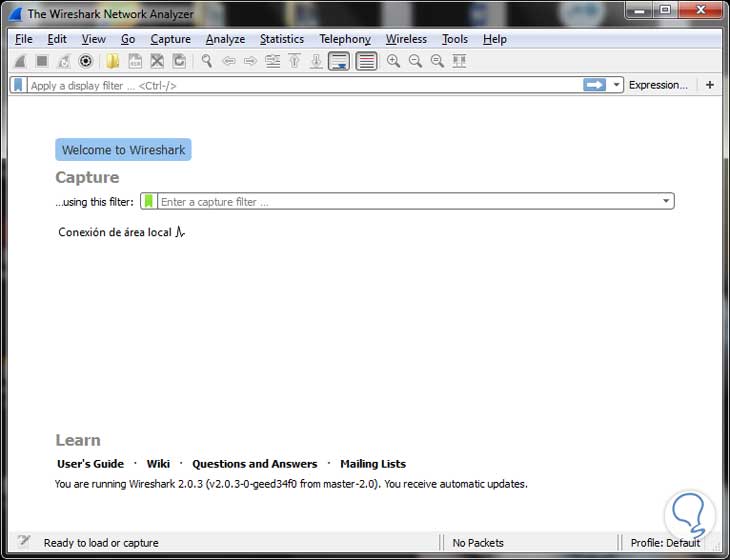Click the Zoom in magnifier icon
Screen dimensions: 730x560
(x=393, y=61)
